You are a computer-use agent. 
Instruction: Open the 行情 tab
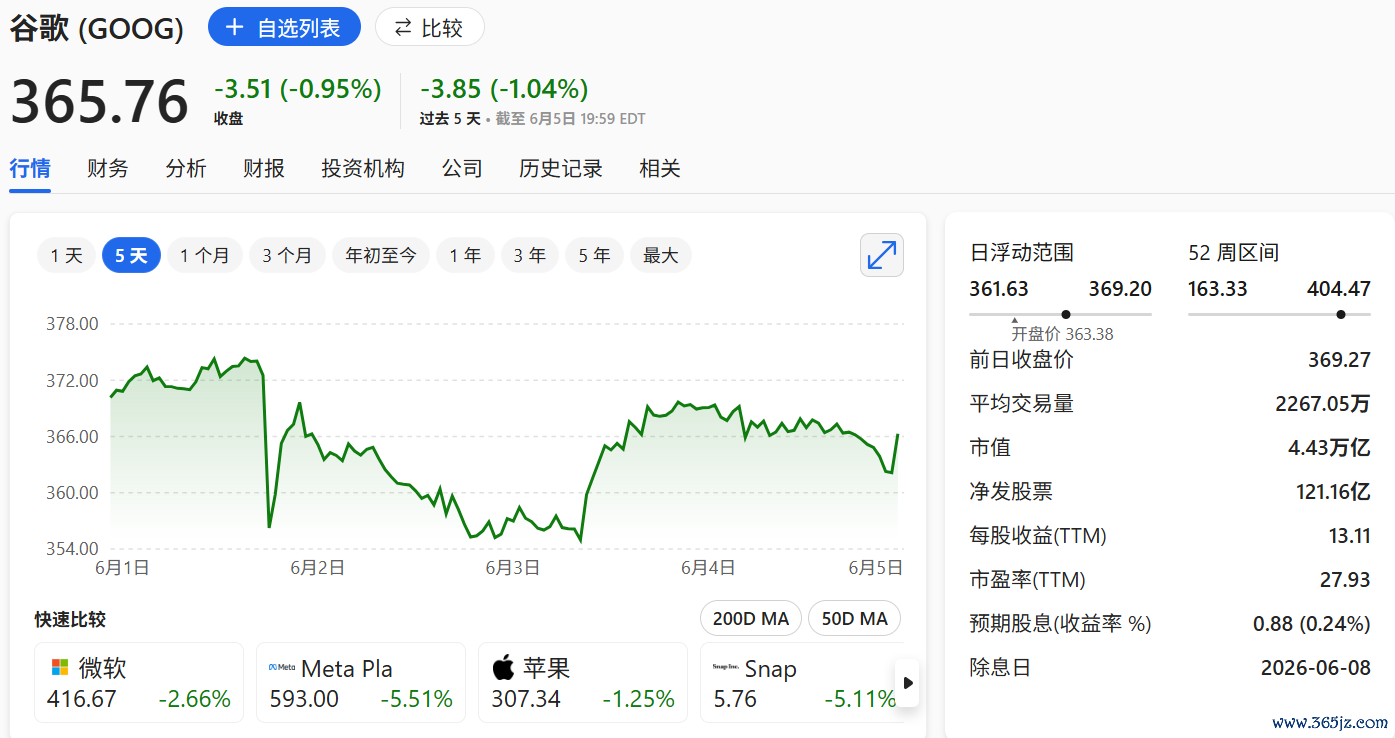tap(30, 168)
